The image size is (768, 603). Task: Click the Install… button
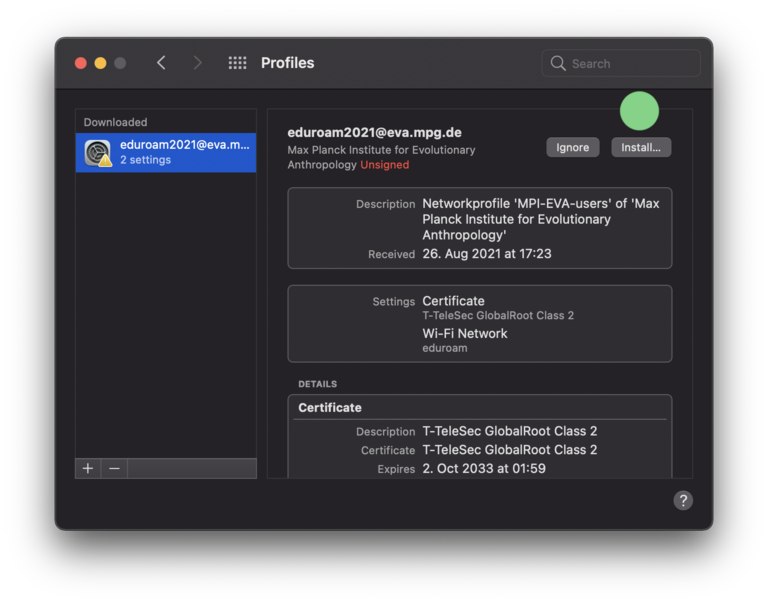click(x=641, y=147)
